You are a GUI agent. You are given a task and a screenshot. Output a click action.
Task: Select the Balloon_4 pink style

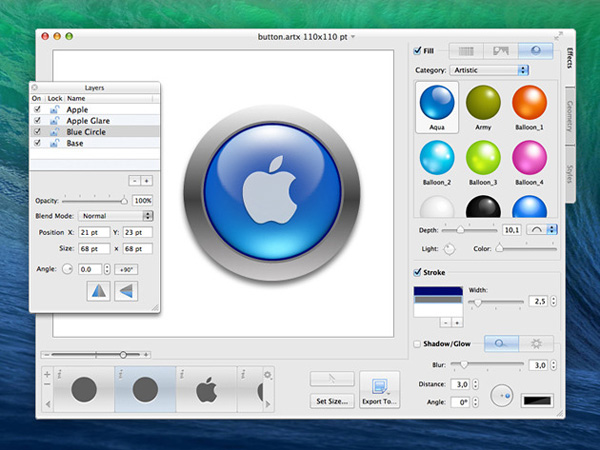(x=529, y=162)
